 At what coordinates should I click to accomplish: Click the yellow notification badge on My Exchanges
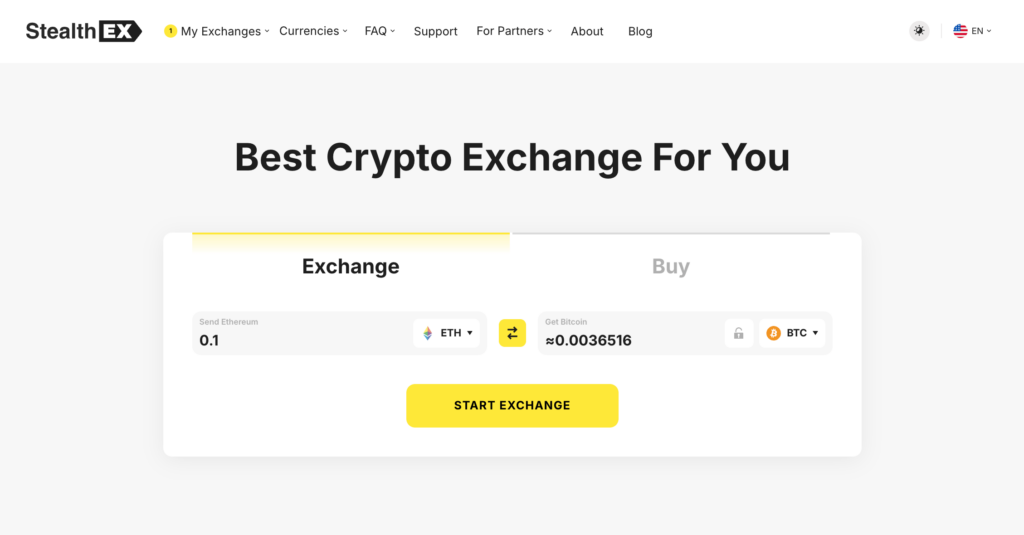click(x=170, y=31)
